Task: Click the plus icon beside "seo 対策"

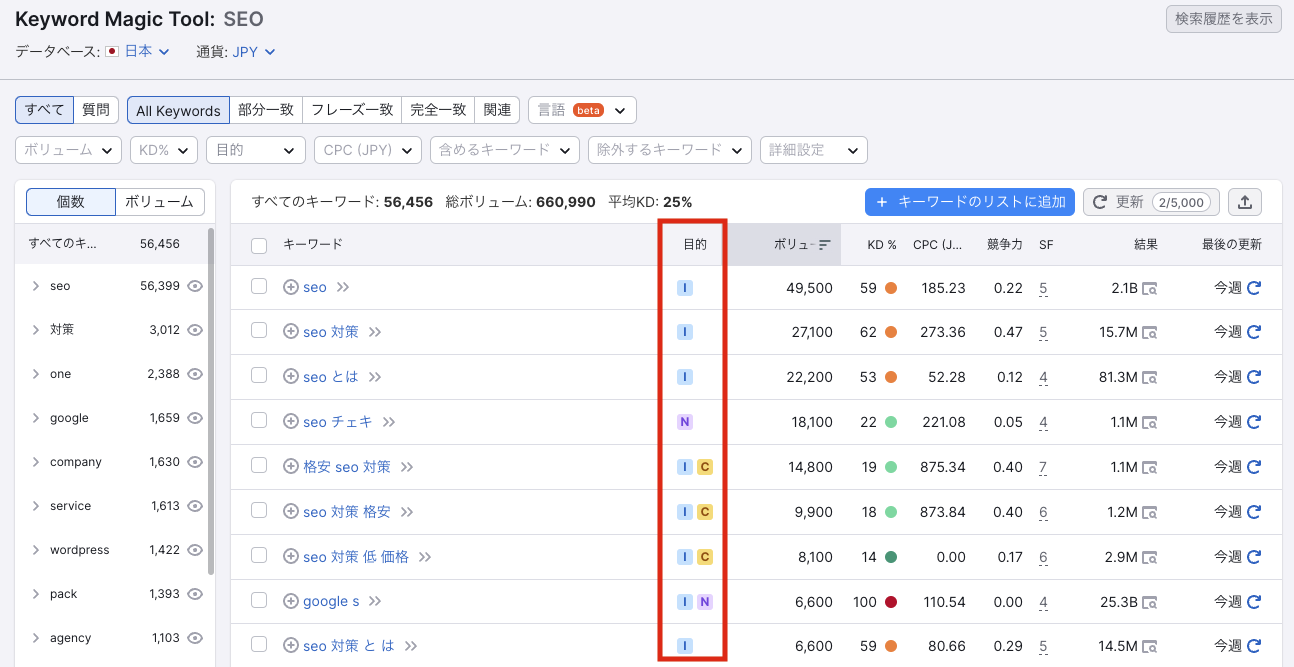Action: click(x=291, y=331)
